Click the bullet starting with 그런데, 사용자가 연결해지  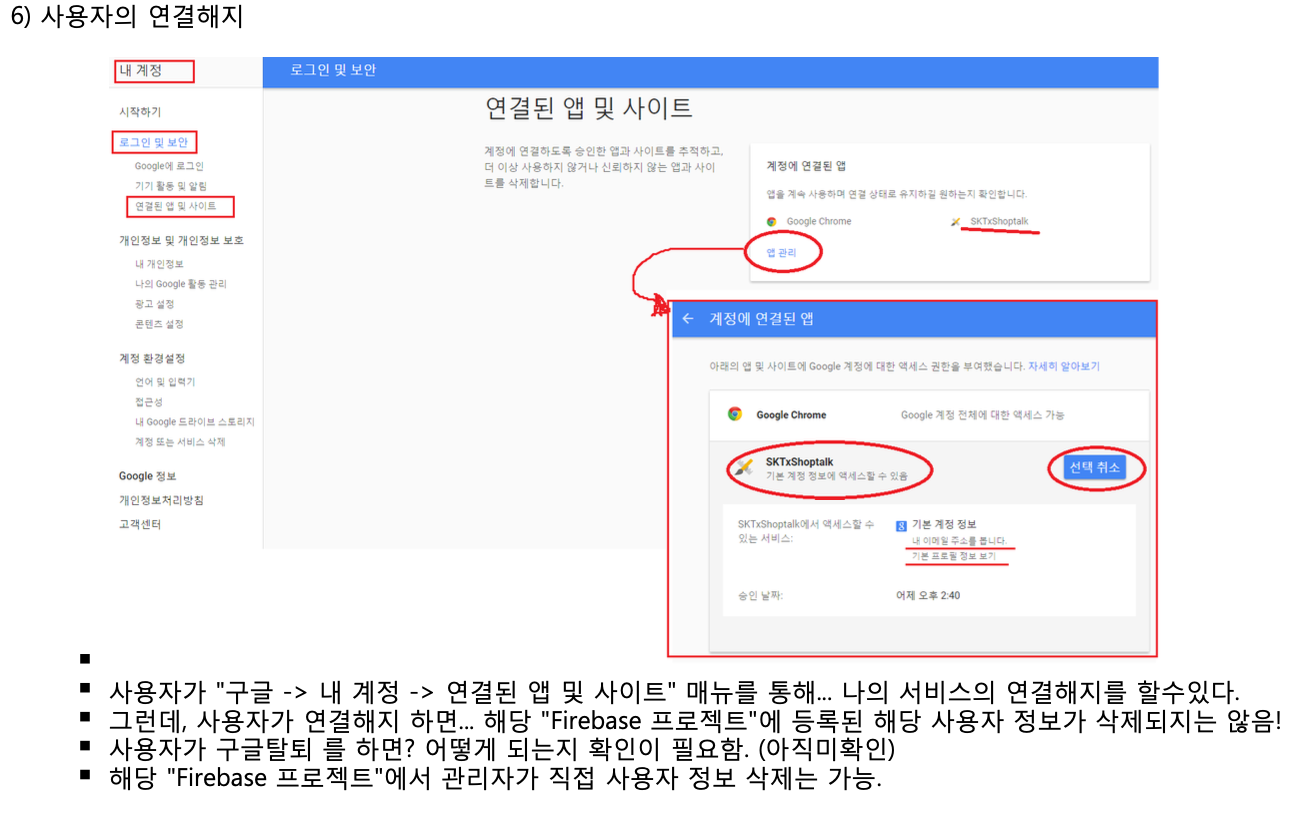695,719
